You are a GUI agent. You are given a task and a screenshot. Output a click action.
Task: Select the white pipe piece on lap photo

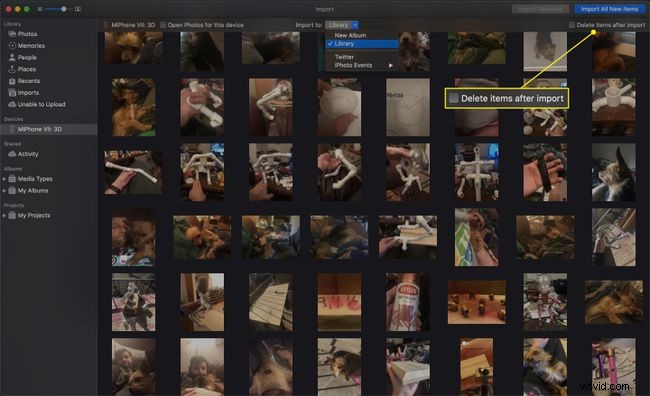(133, 172)
